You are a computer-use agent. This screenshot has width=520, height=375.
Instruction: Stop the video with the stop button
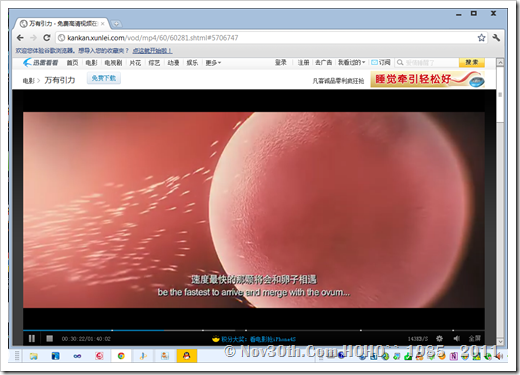click(50, 339)
